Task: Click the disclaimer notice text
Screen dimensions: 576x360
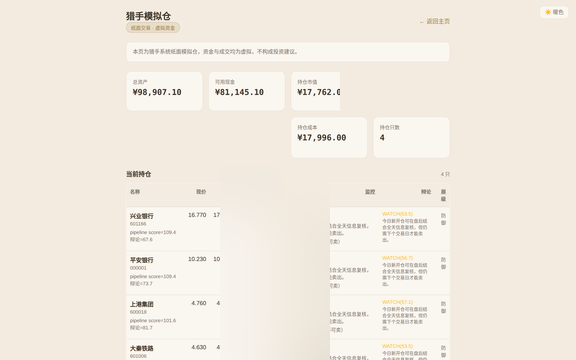Action: coord(215,52)
